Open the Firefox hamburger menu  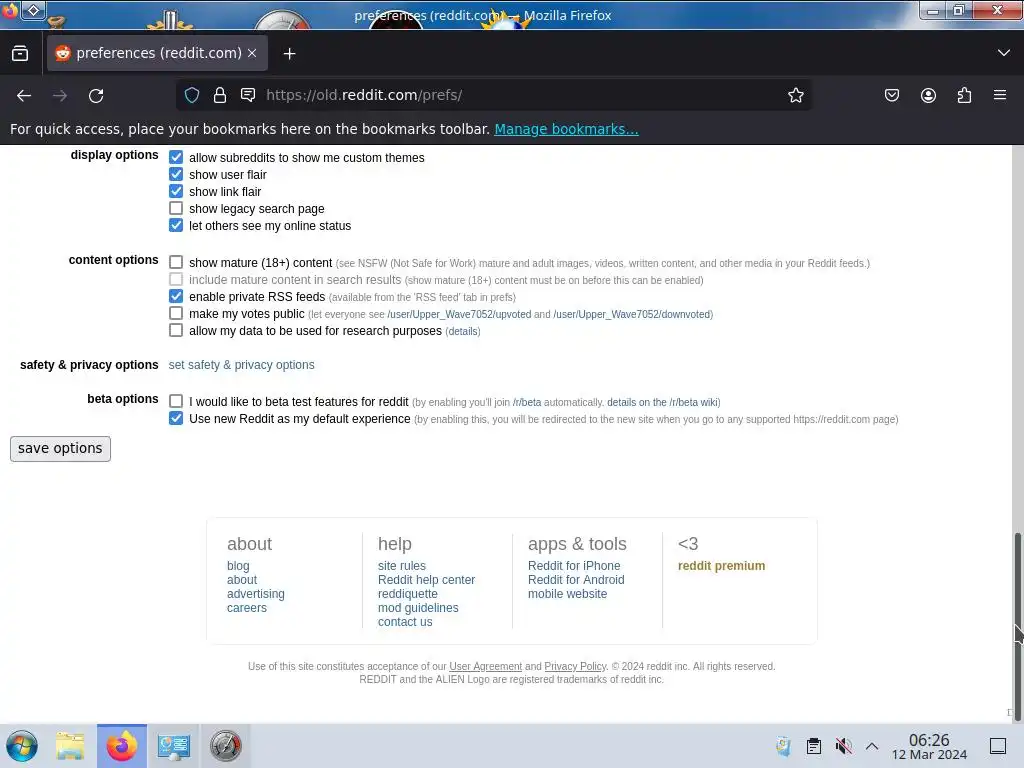[1000, 95]
